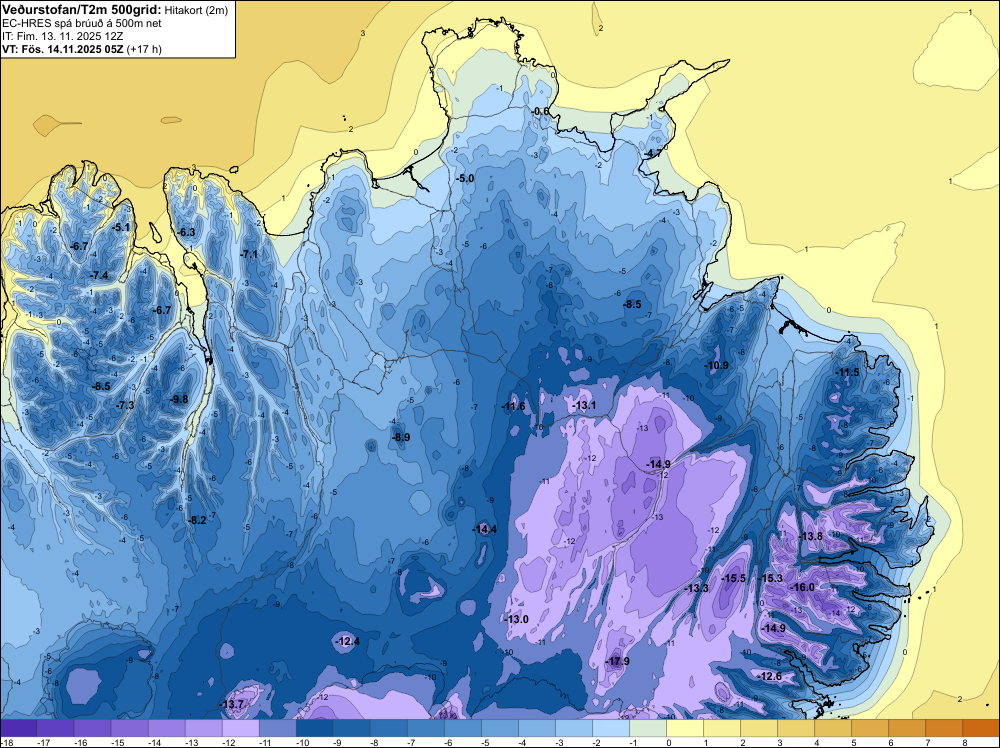Click the -11.5 temperature label

(x=847, y=372)
